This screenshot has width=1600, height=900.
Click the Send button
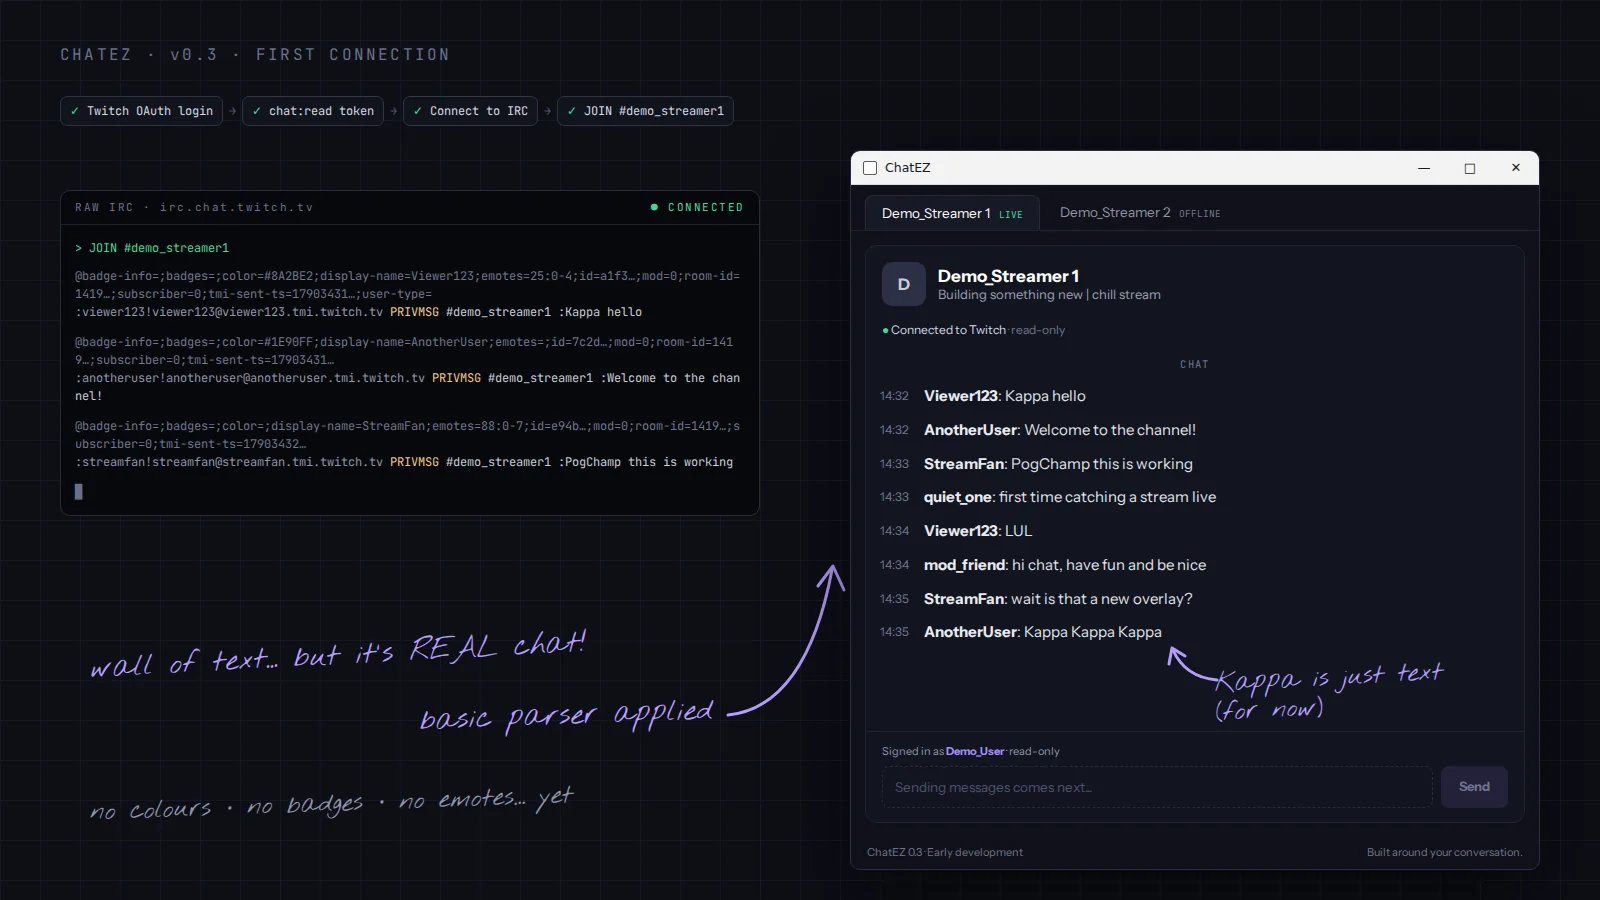[x=1474, y=787]
